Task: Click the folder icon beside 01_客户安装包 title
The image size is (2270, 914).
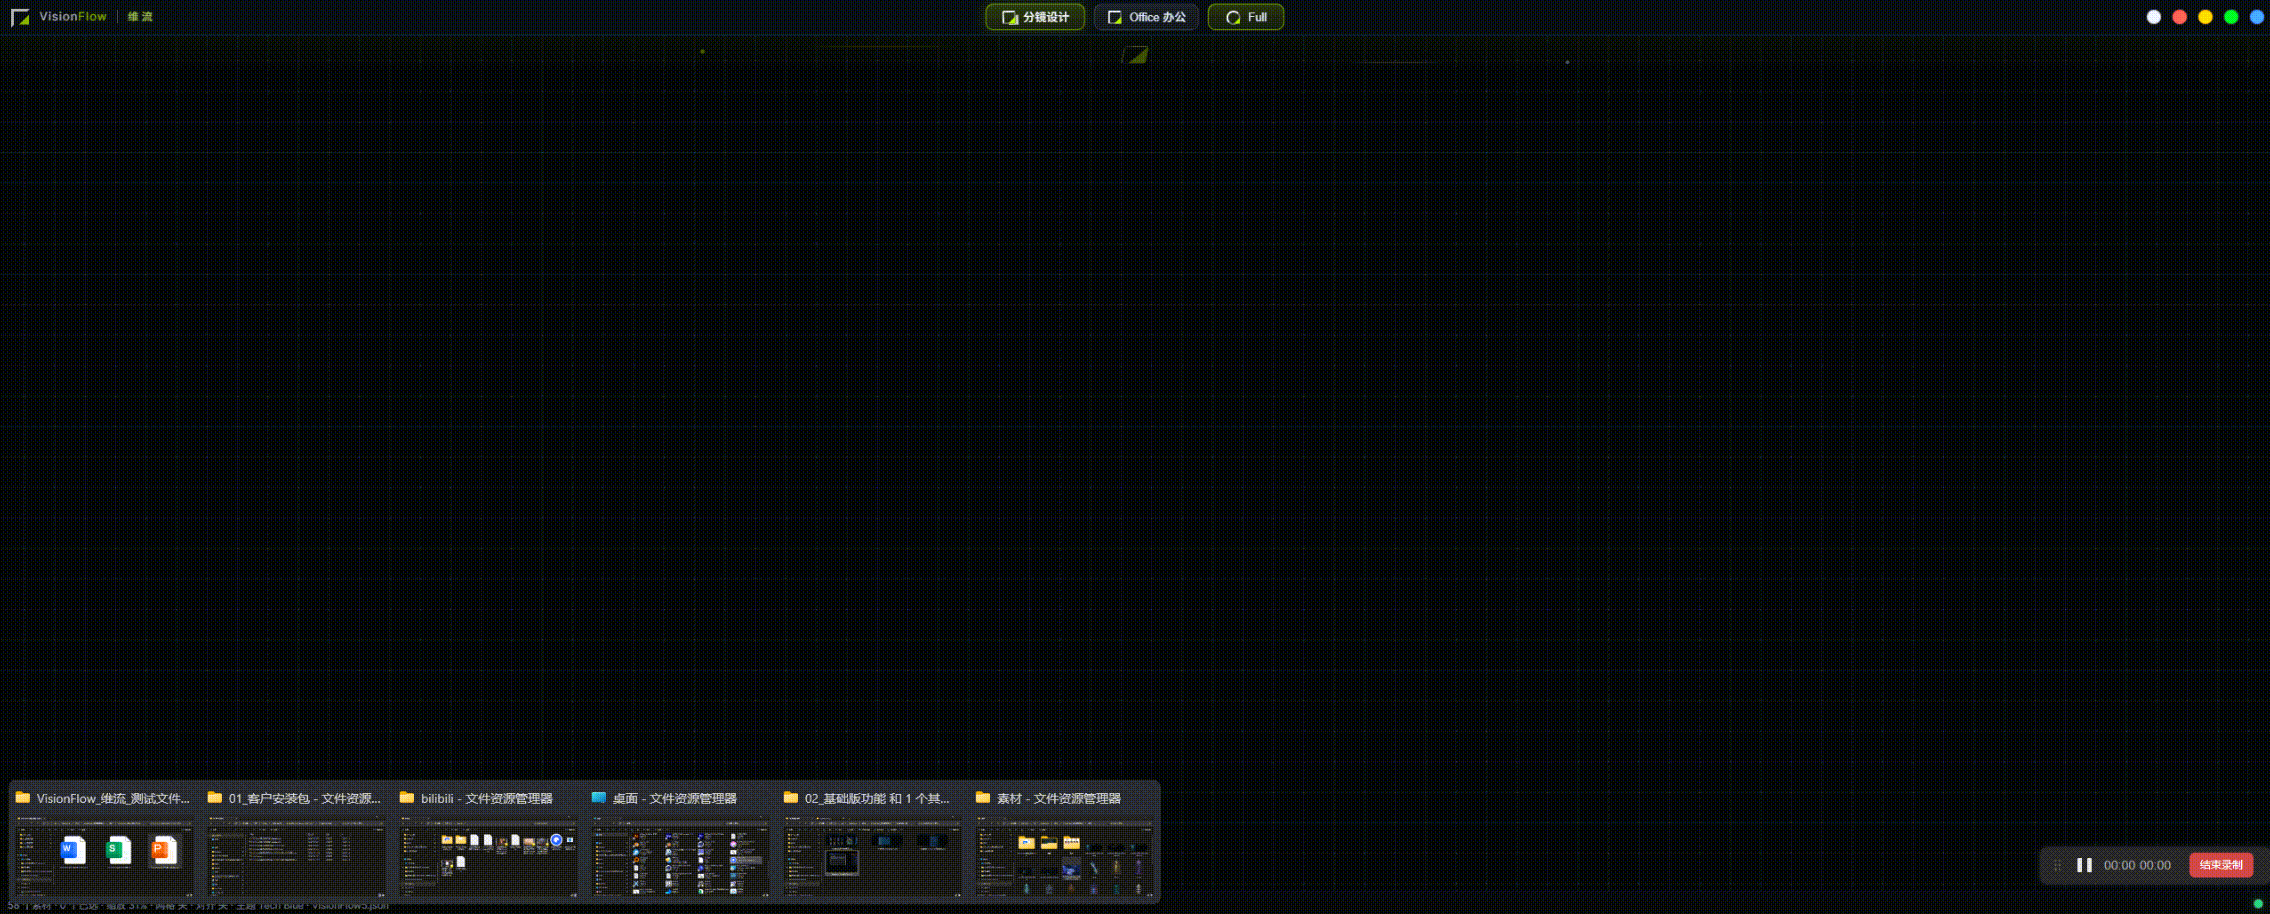Action: 215,798
